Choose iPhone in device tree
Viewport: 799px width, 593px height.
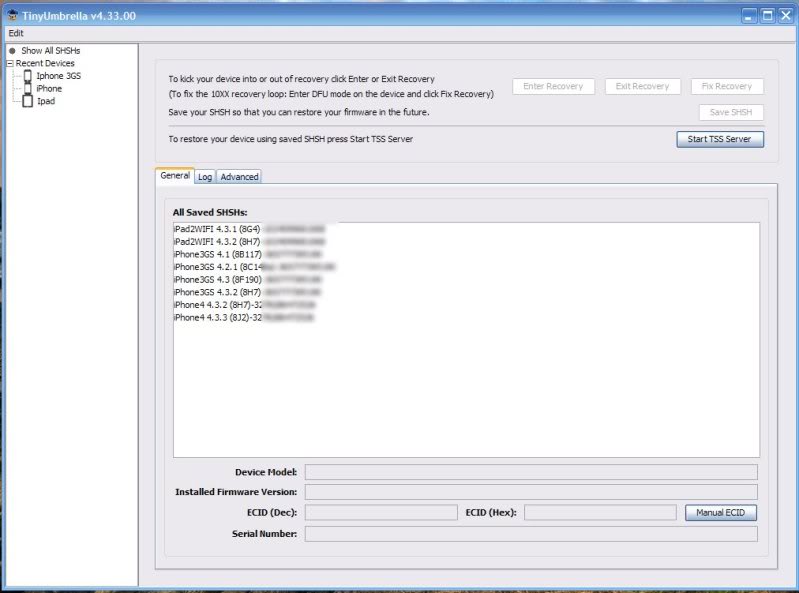(49, 89)
